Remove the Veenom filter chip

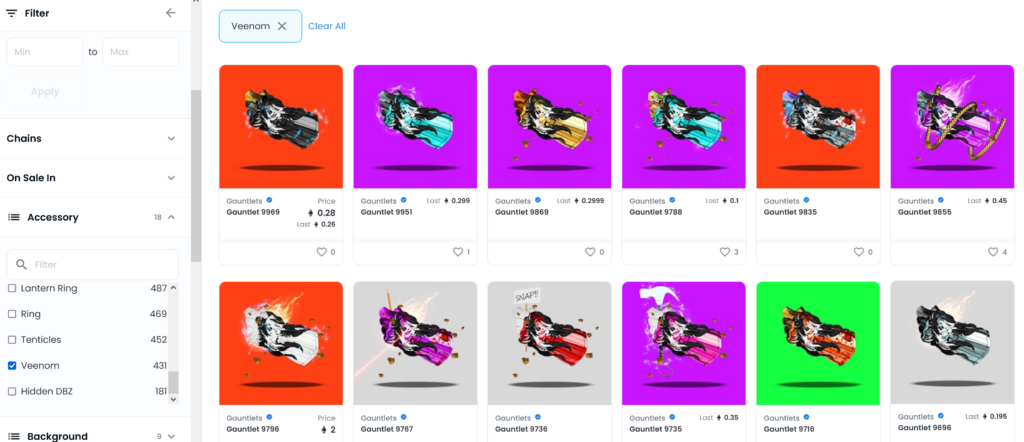tap(282, 26)
